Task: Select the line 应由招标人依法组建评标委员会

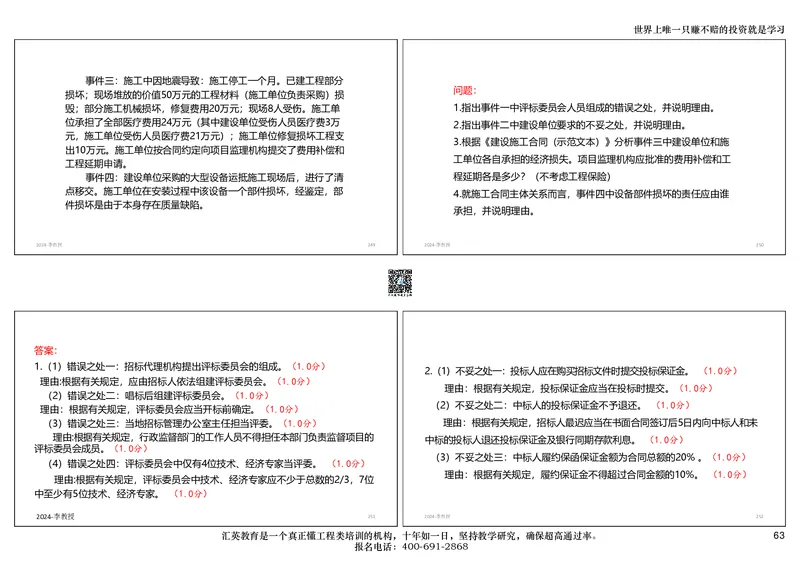Action: tap(175, 381)
